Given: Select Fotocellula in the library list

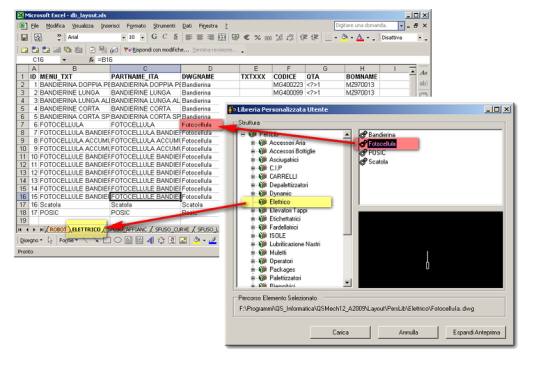Looking at the screenshot, I should pos(382,144).
